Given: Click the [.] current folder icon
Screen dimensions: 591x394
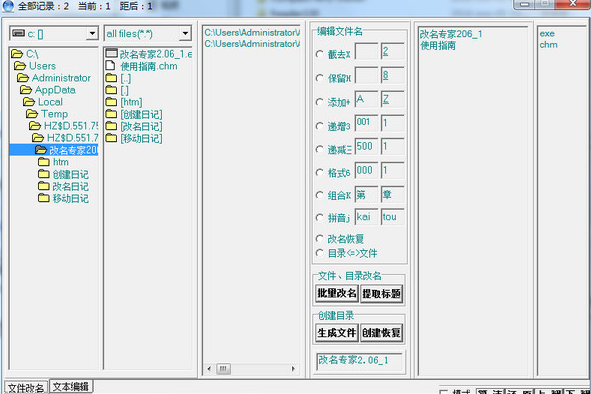Looking at the screenshot, I should click(111, 90).
